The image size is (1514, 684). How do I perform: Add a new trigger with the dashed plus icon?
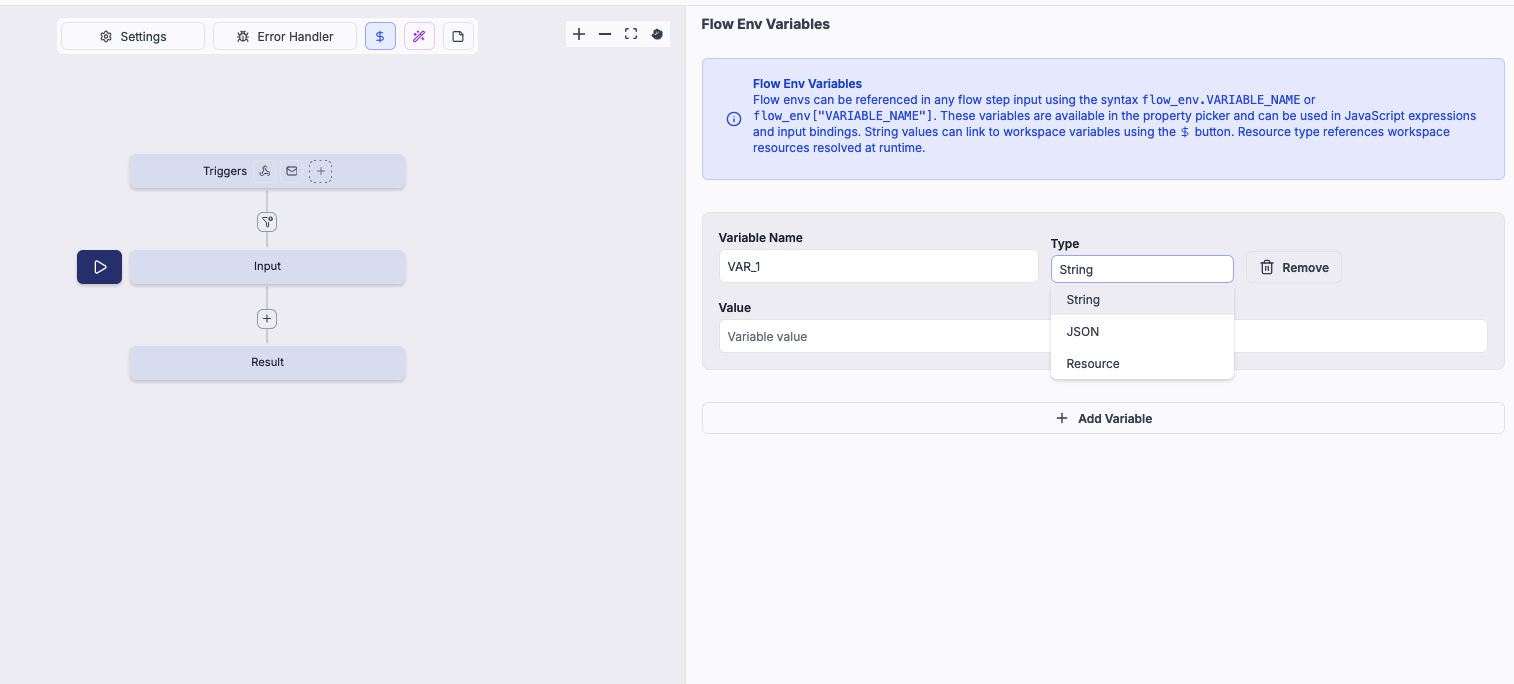(x=321, y=171)
